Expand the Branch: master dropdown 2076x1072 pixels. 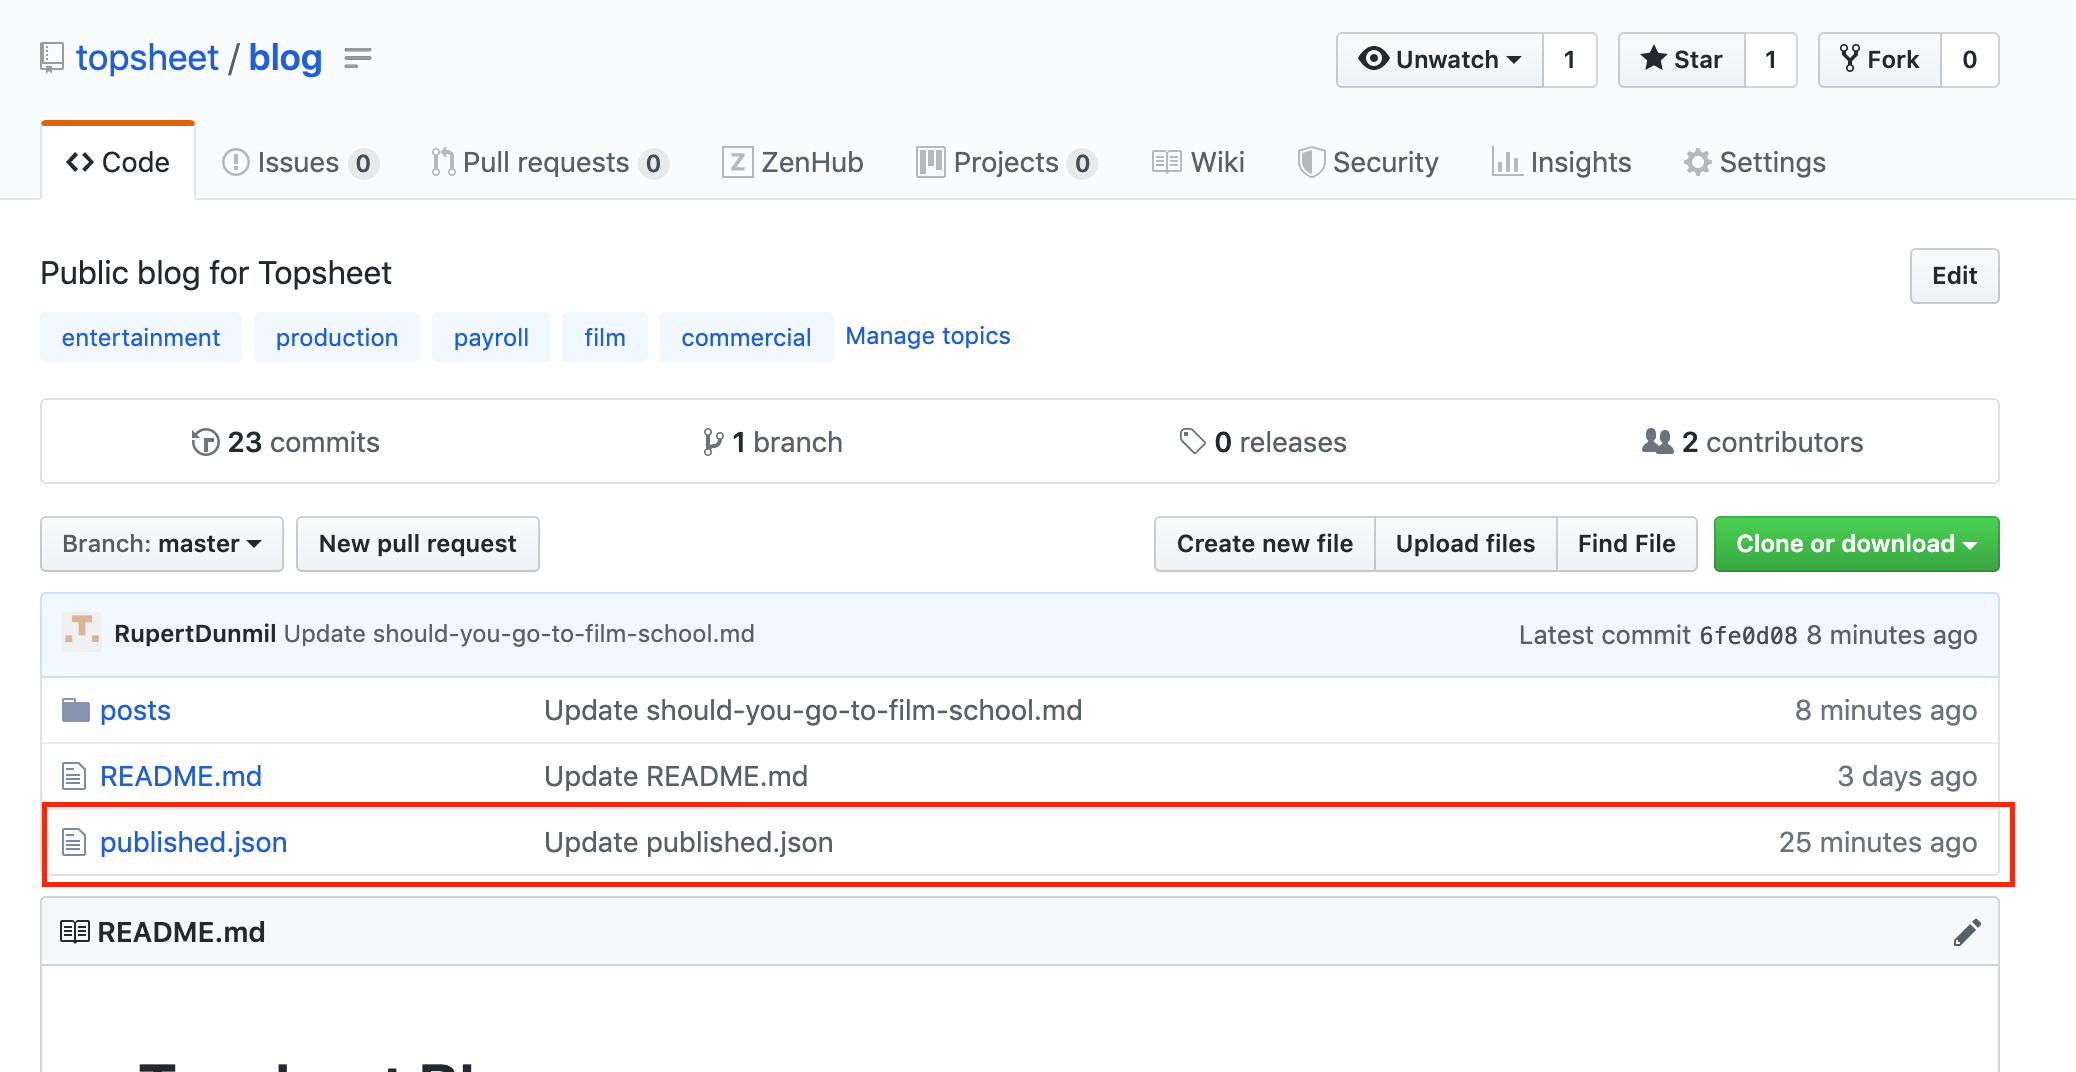162,544
